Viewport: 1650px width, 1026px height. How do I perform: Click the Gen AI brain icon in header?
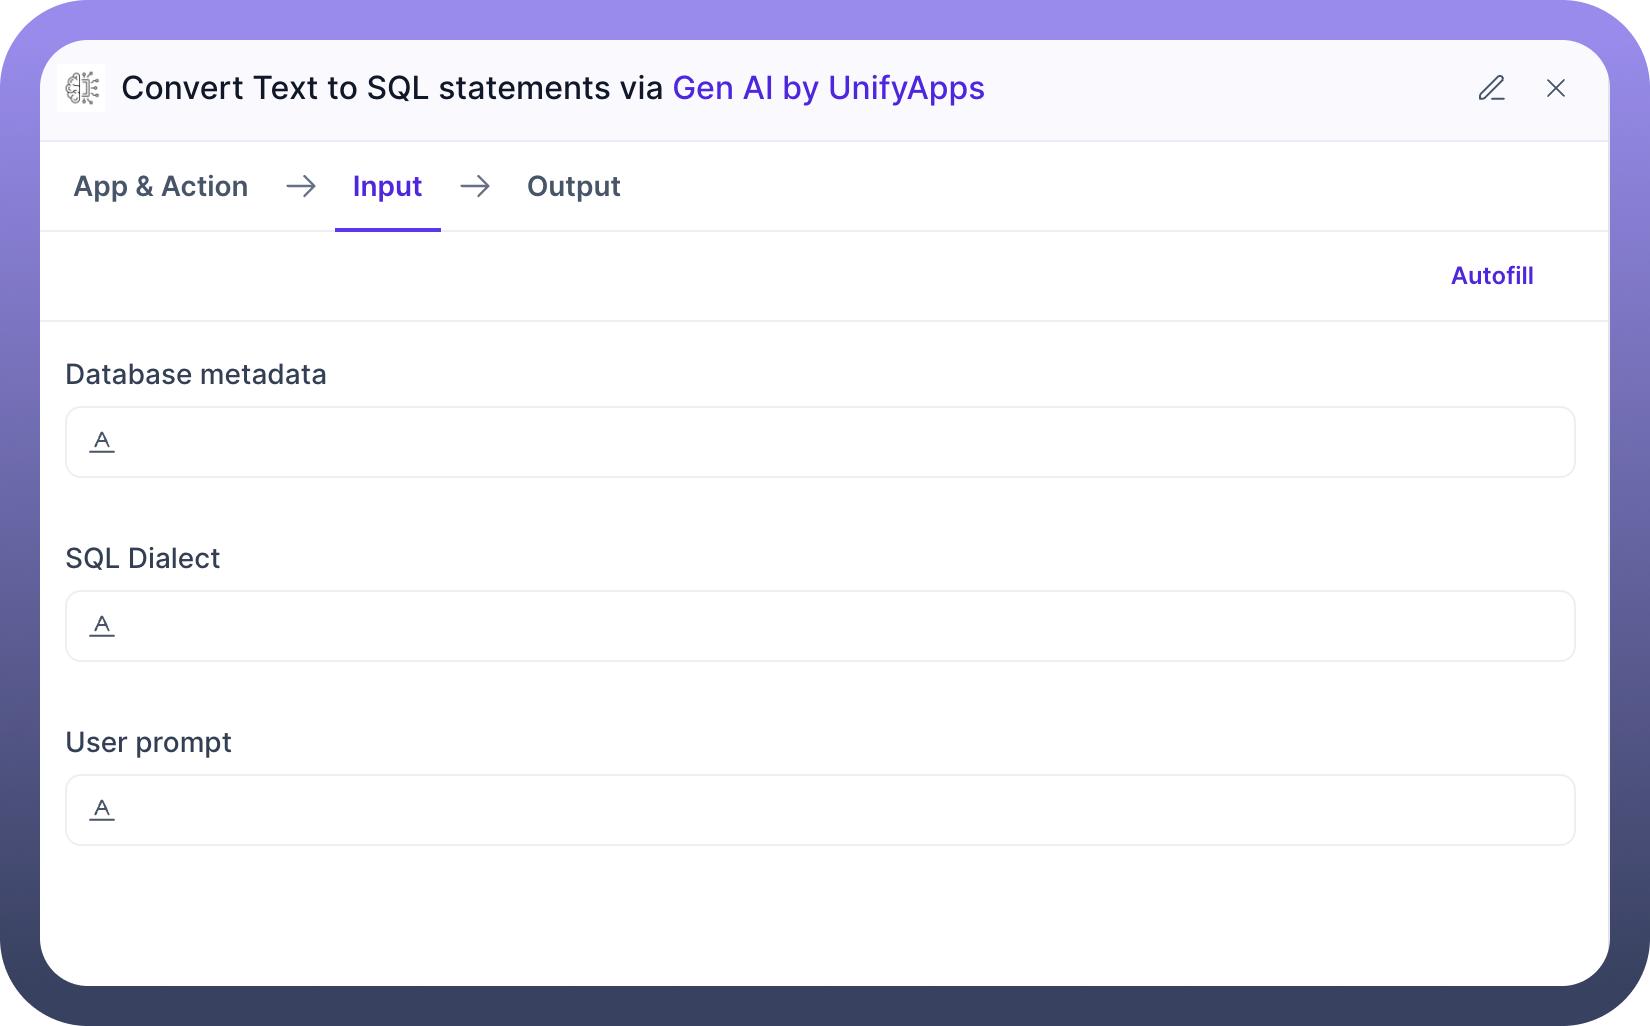pyautogui.click(x=82, y=88)
